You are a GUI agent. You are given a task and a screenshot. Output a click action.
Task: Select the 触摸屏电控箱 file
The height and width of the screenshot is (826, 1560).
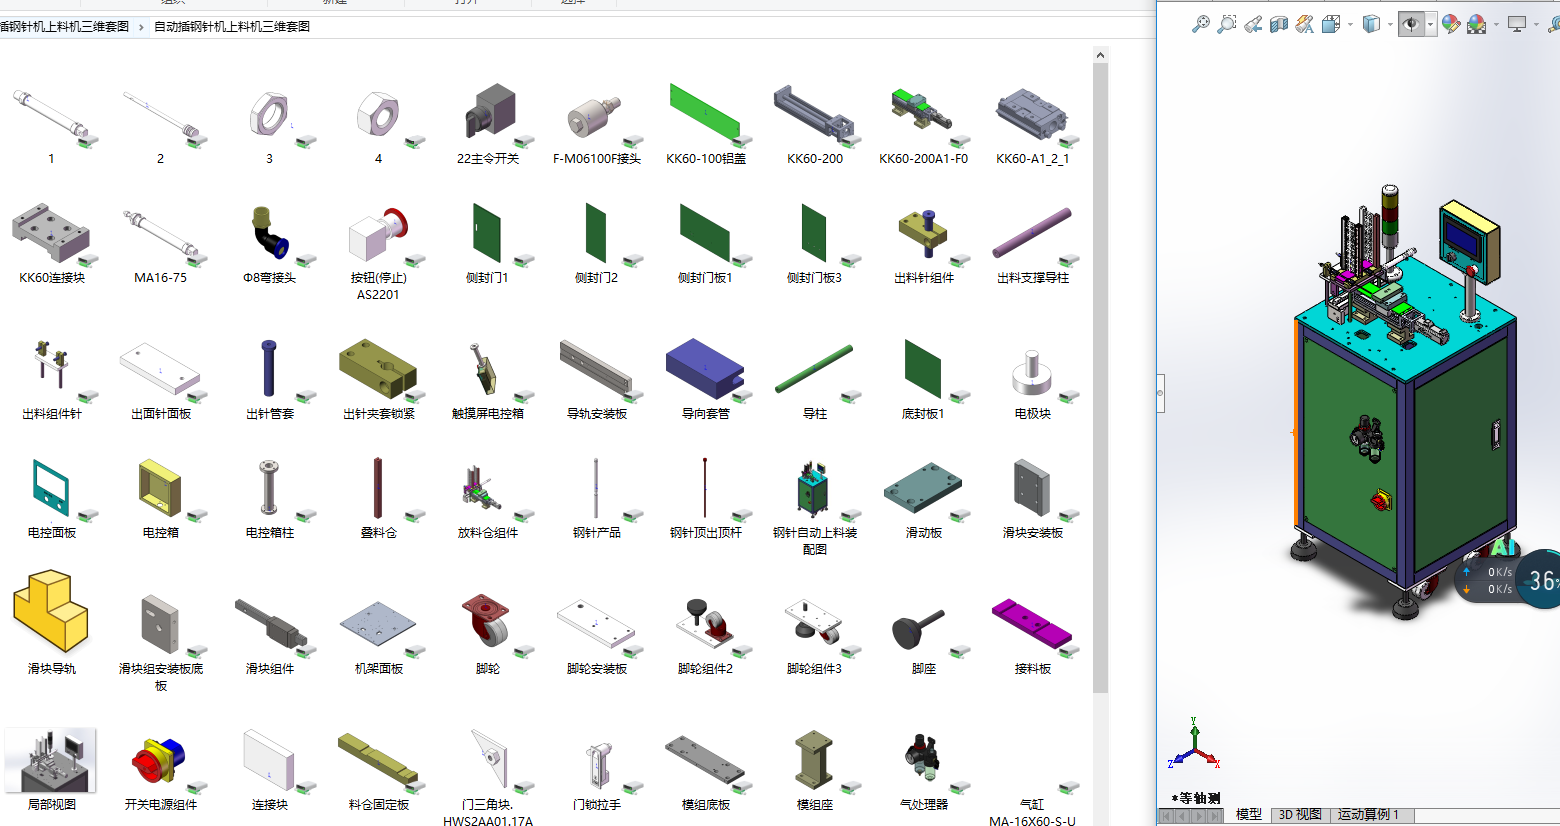point(487,379)
